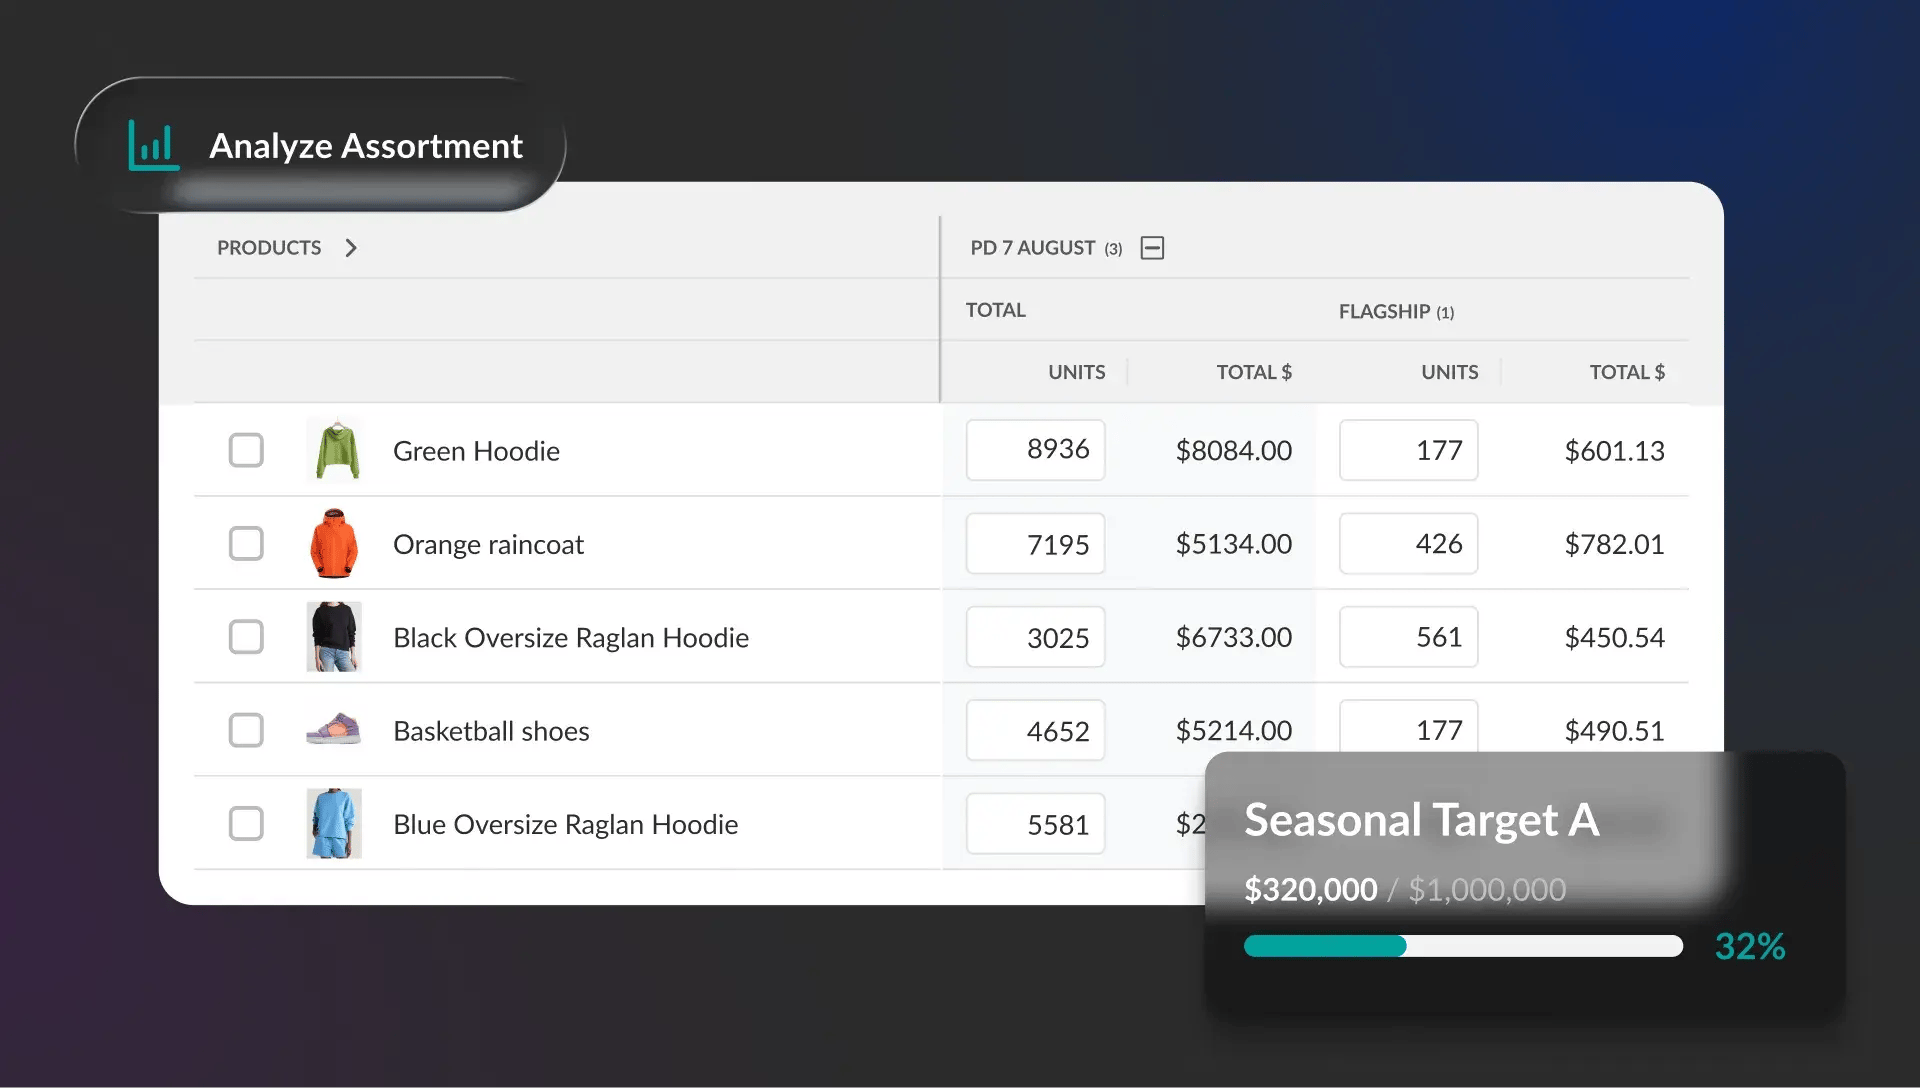Check the Green Hoodie checkbox

[246, 450]
